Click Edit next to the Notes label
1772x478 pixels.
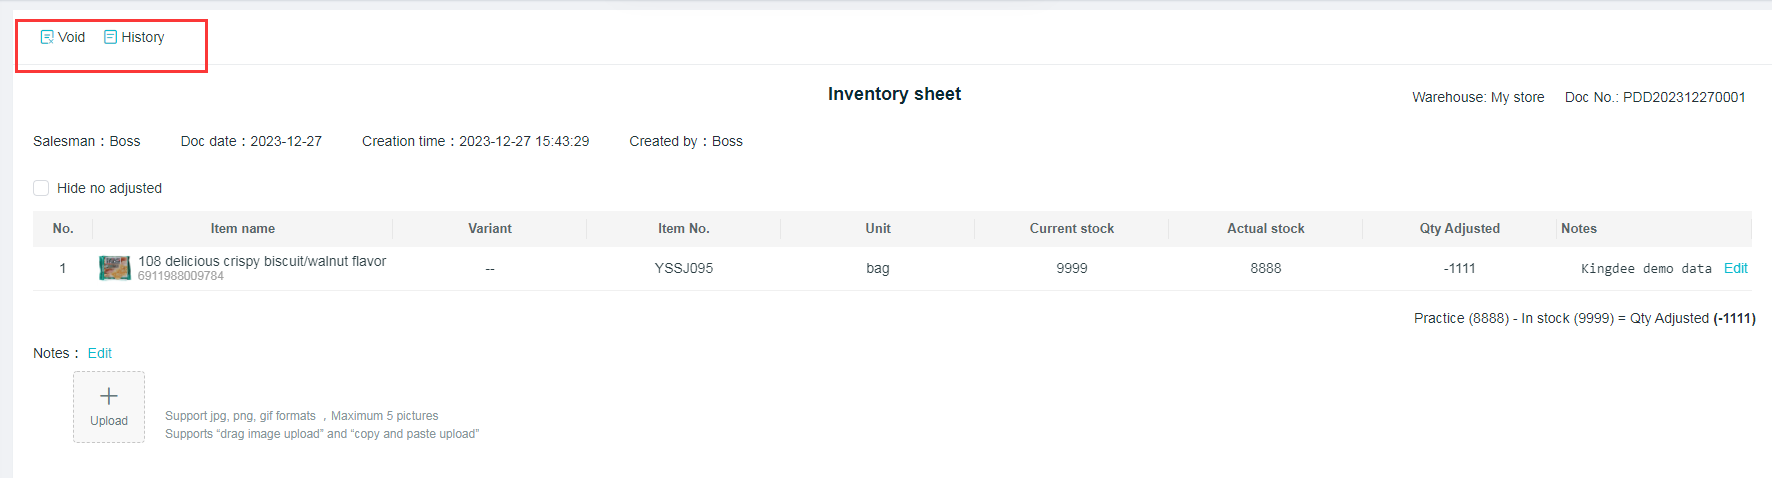pyautogui.click(x=100, y=353)
